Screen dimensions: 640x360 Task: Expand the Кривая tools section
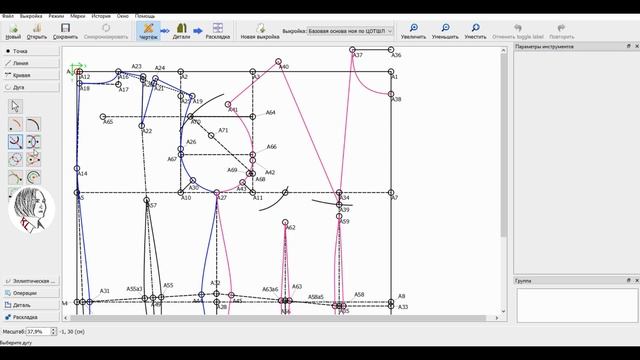[31, 75]
